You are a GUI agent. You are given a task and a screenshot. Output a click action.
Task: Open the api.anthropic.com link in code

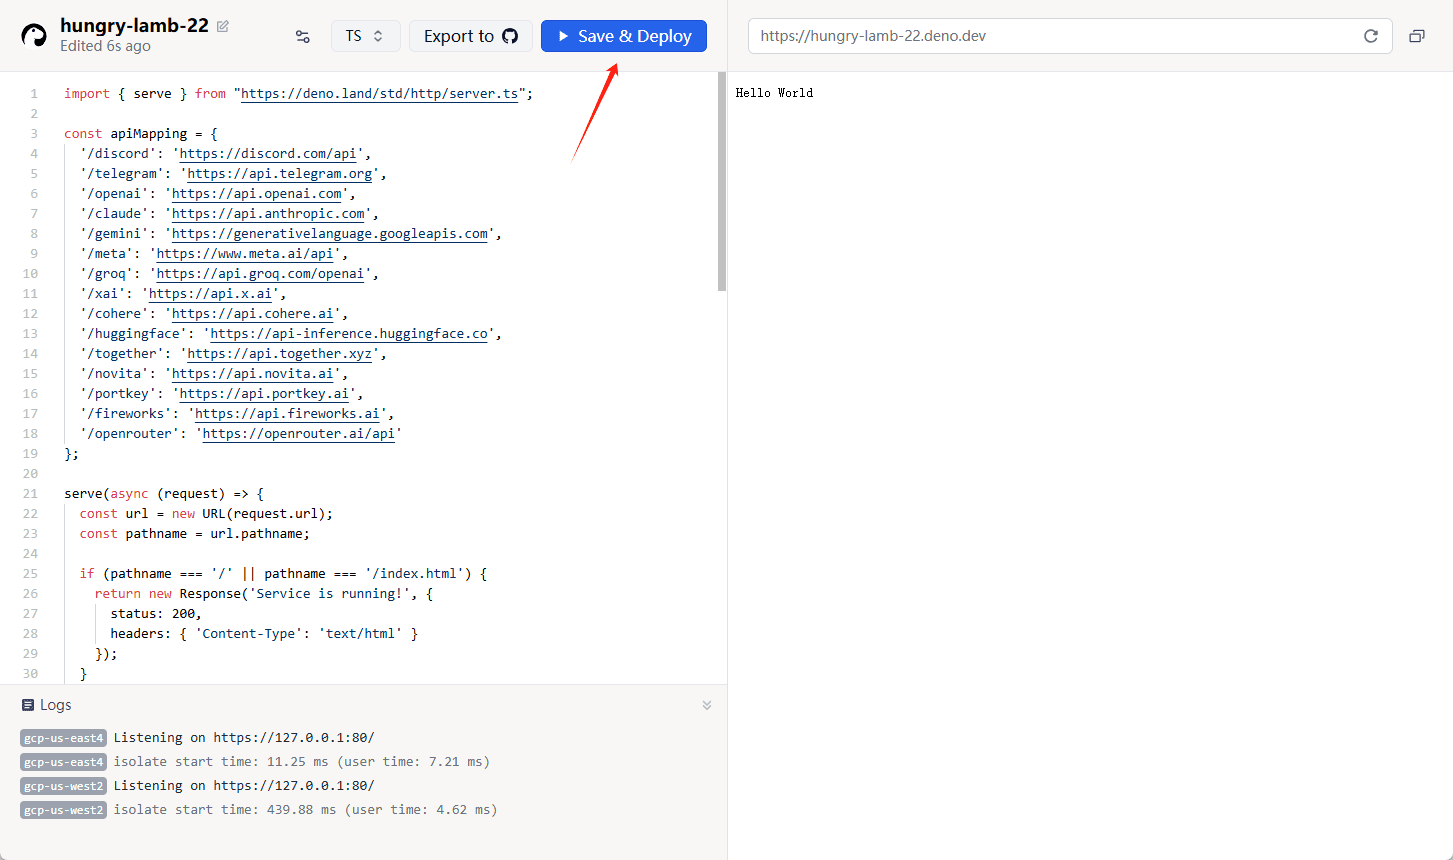pyautogui.click(x=268, y=213)
